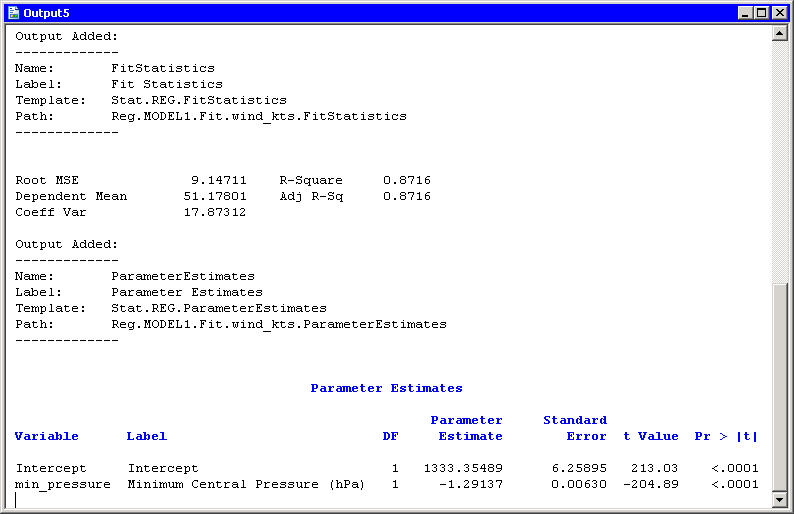This screenshot has width=794, height=514.
Task: Close the Output5 window
Action: click(x=780, y=13)
